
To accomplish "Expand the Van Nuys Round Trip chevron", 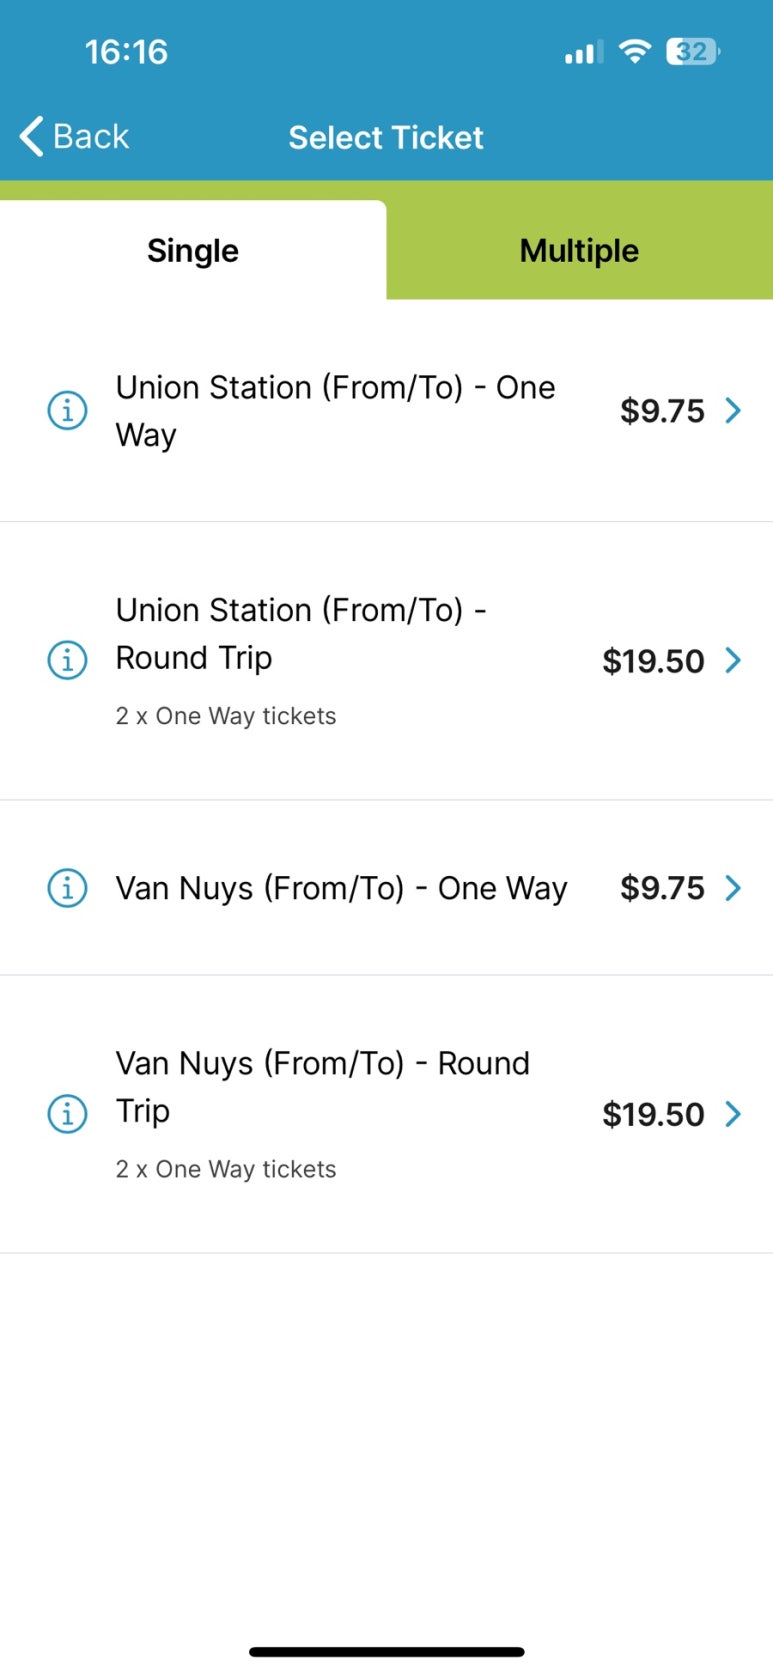I will [x=733, y=1113].
